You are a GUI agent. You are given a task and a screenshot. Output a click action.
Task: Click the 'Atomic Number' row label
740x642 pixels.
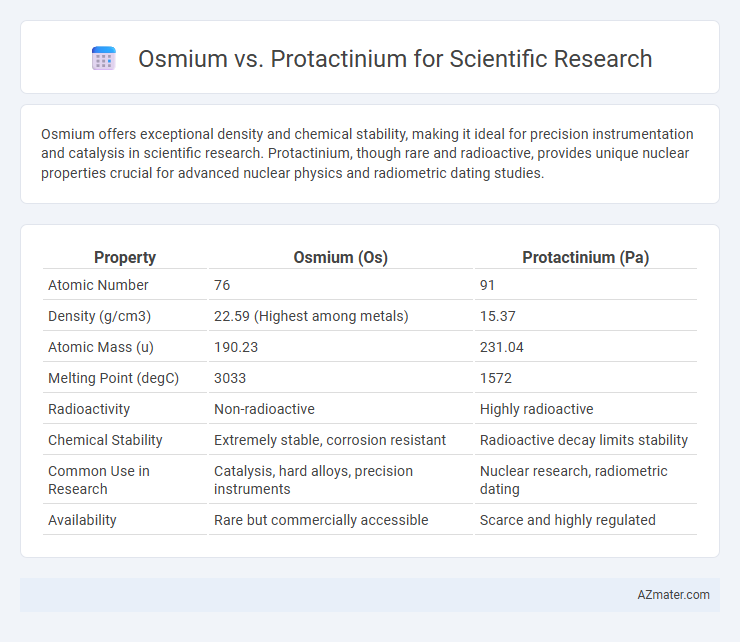[x=98, y=285]
